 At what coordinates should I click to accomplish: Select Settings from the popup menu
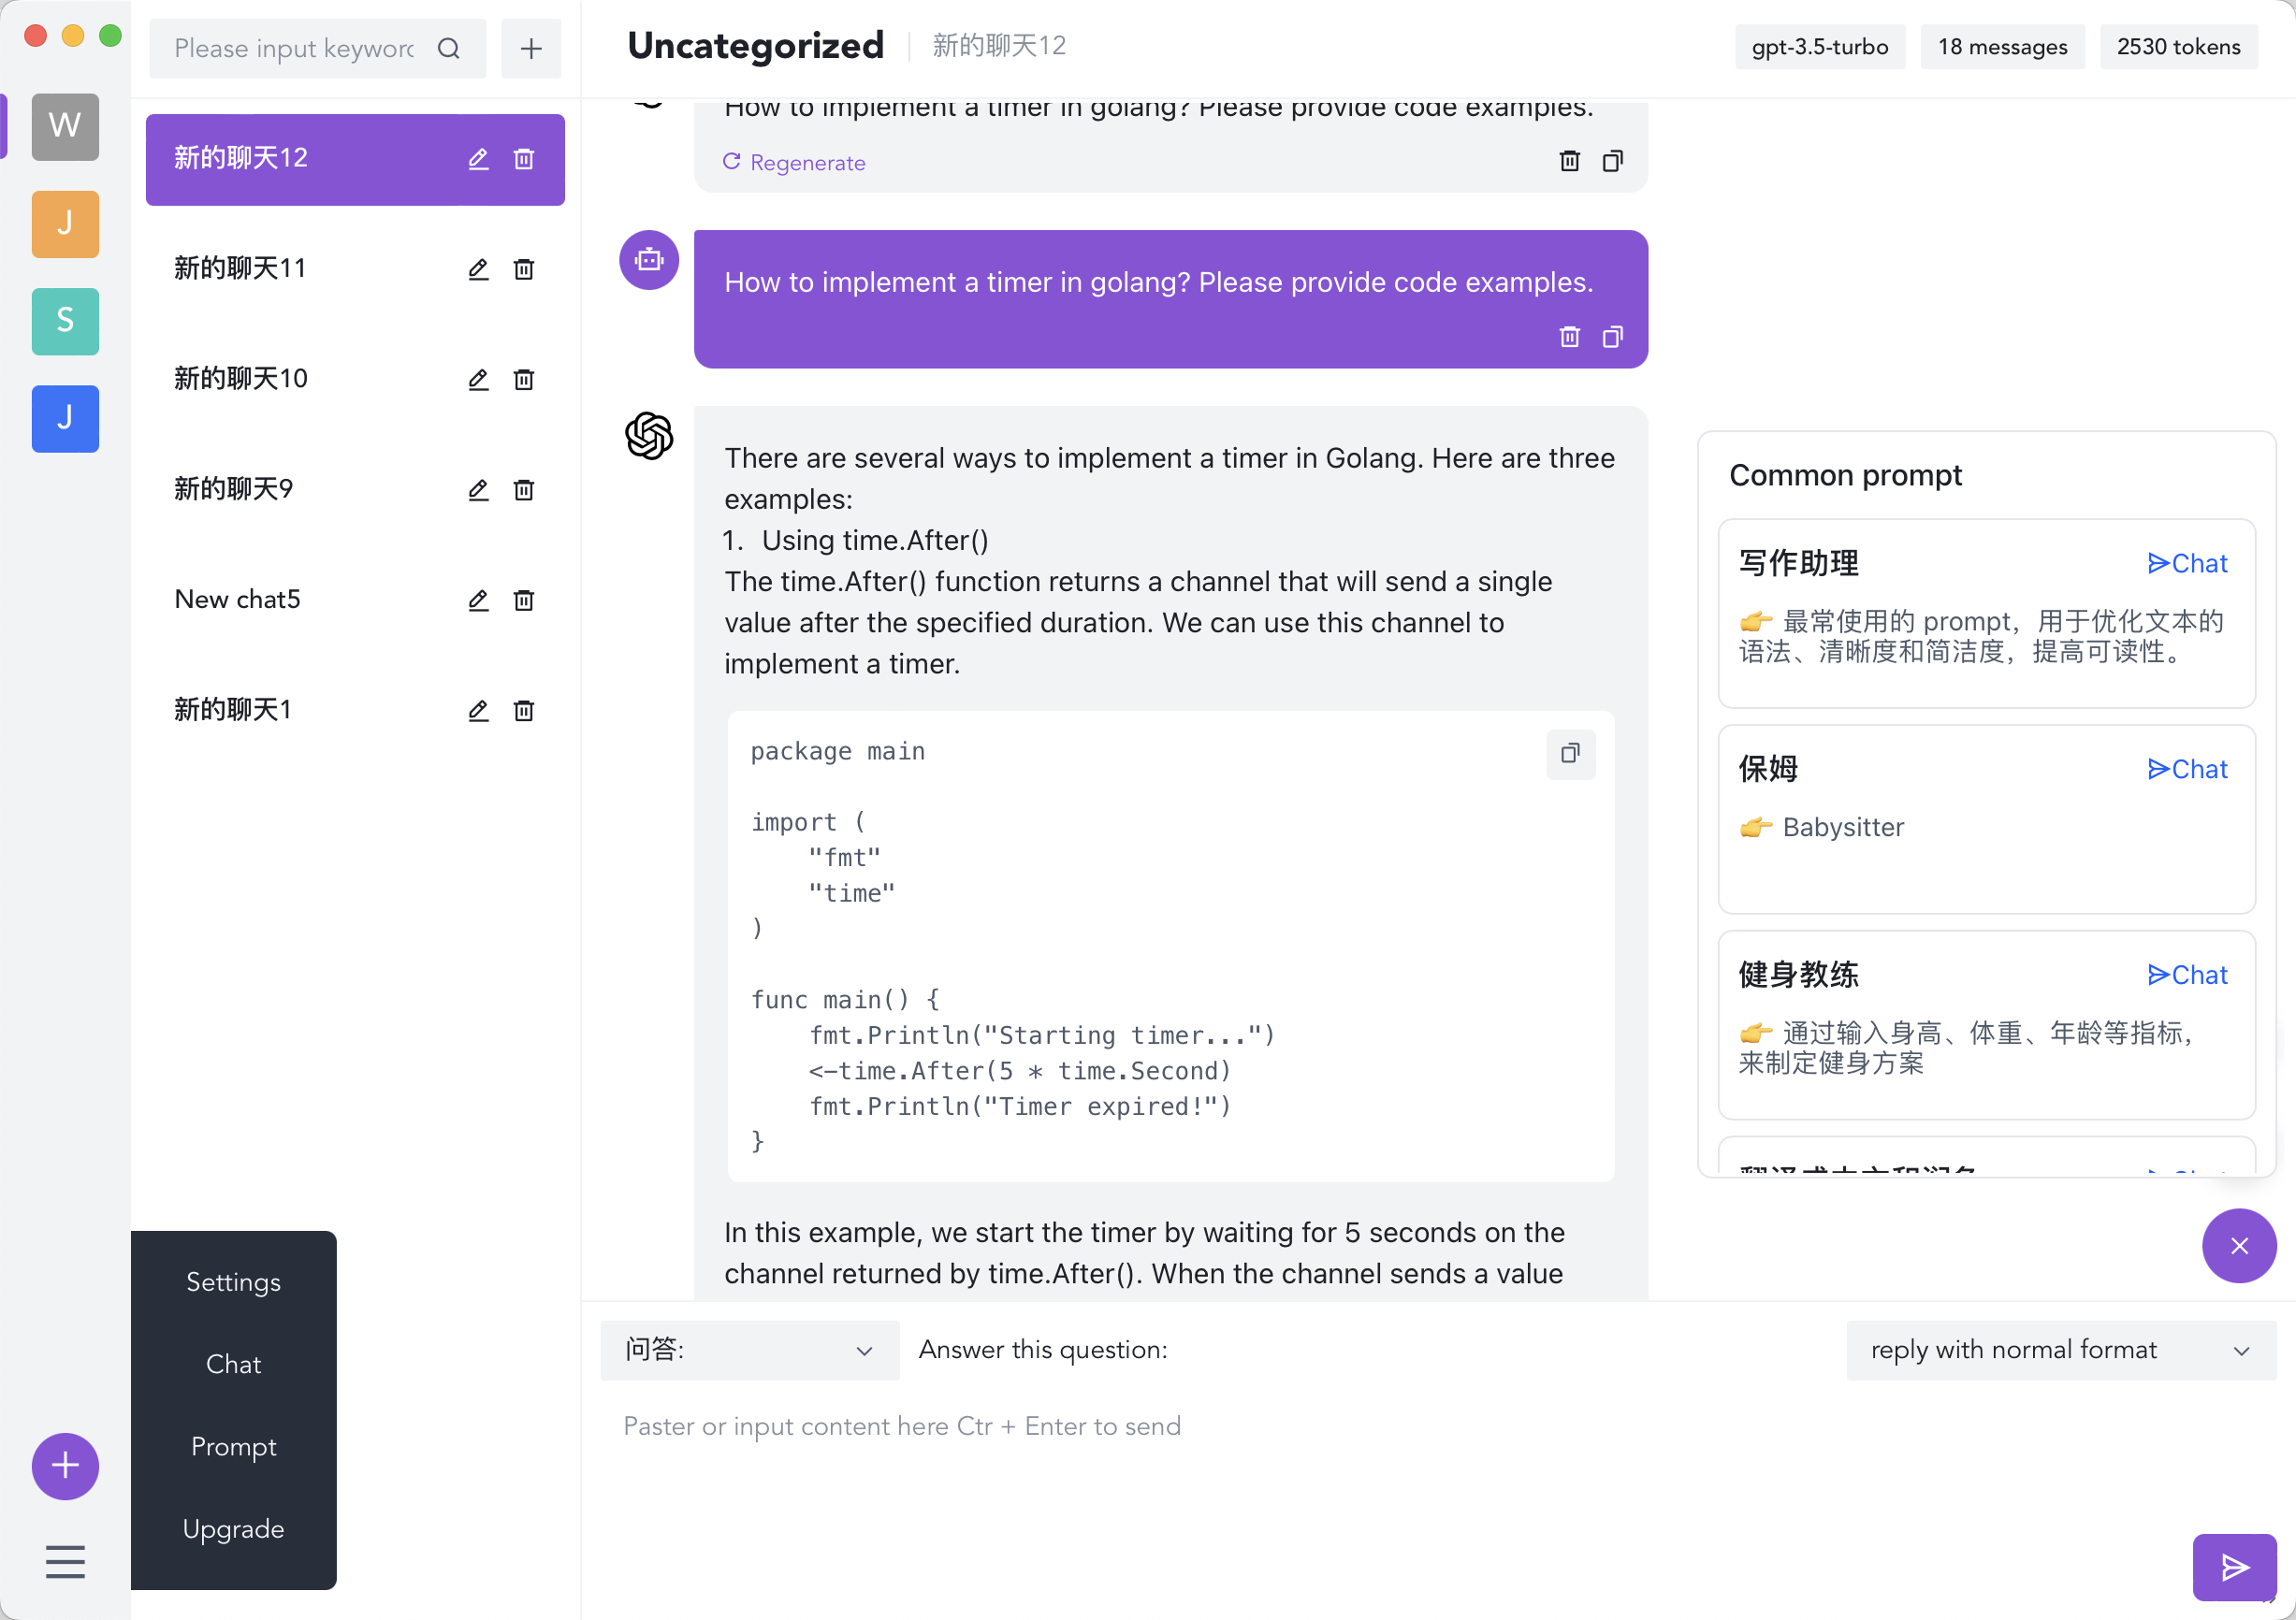(233, 1282)
